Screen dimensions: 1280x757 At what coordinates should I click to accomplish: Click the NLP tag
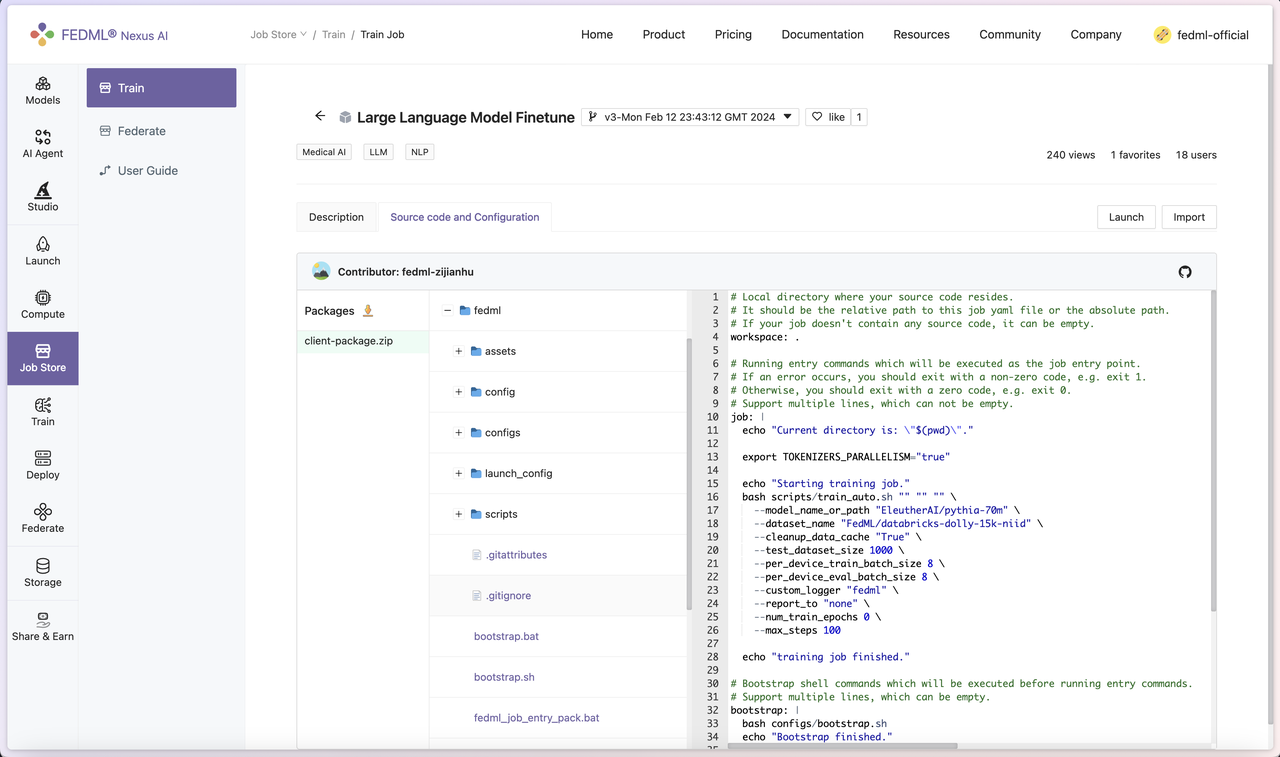tap(420, 152)
